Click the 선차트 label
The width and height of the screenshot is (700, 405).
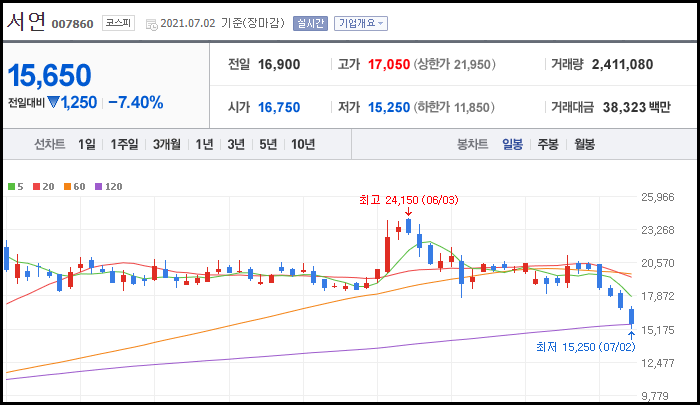(x=50, y=144)
